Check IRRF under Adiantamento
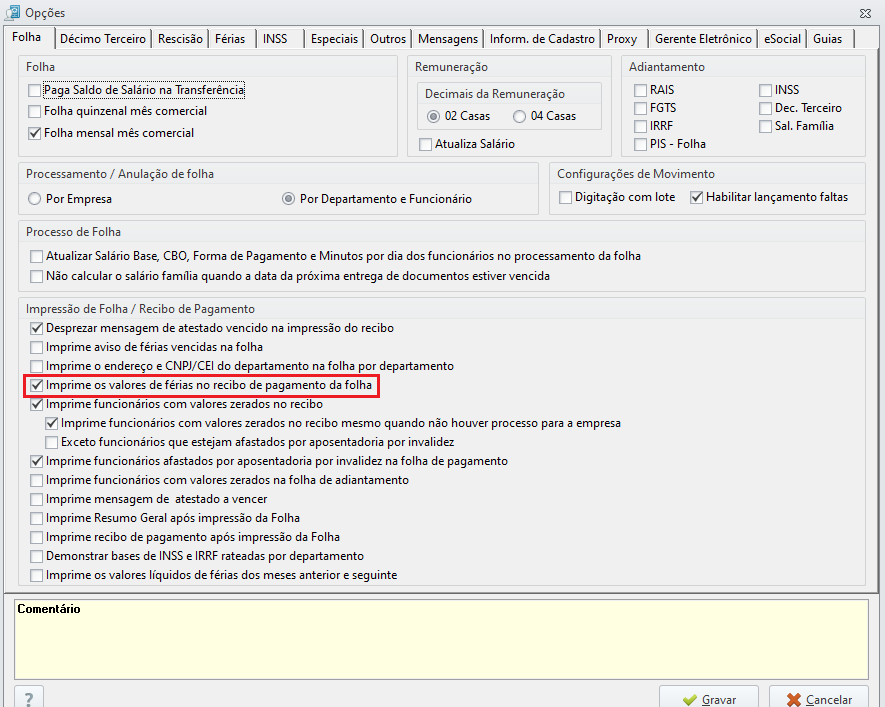This screenshot has height=707, width=885. [640, 126]
